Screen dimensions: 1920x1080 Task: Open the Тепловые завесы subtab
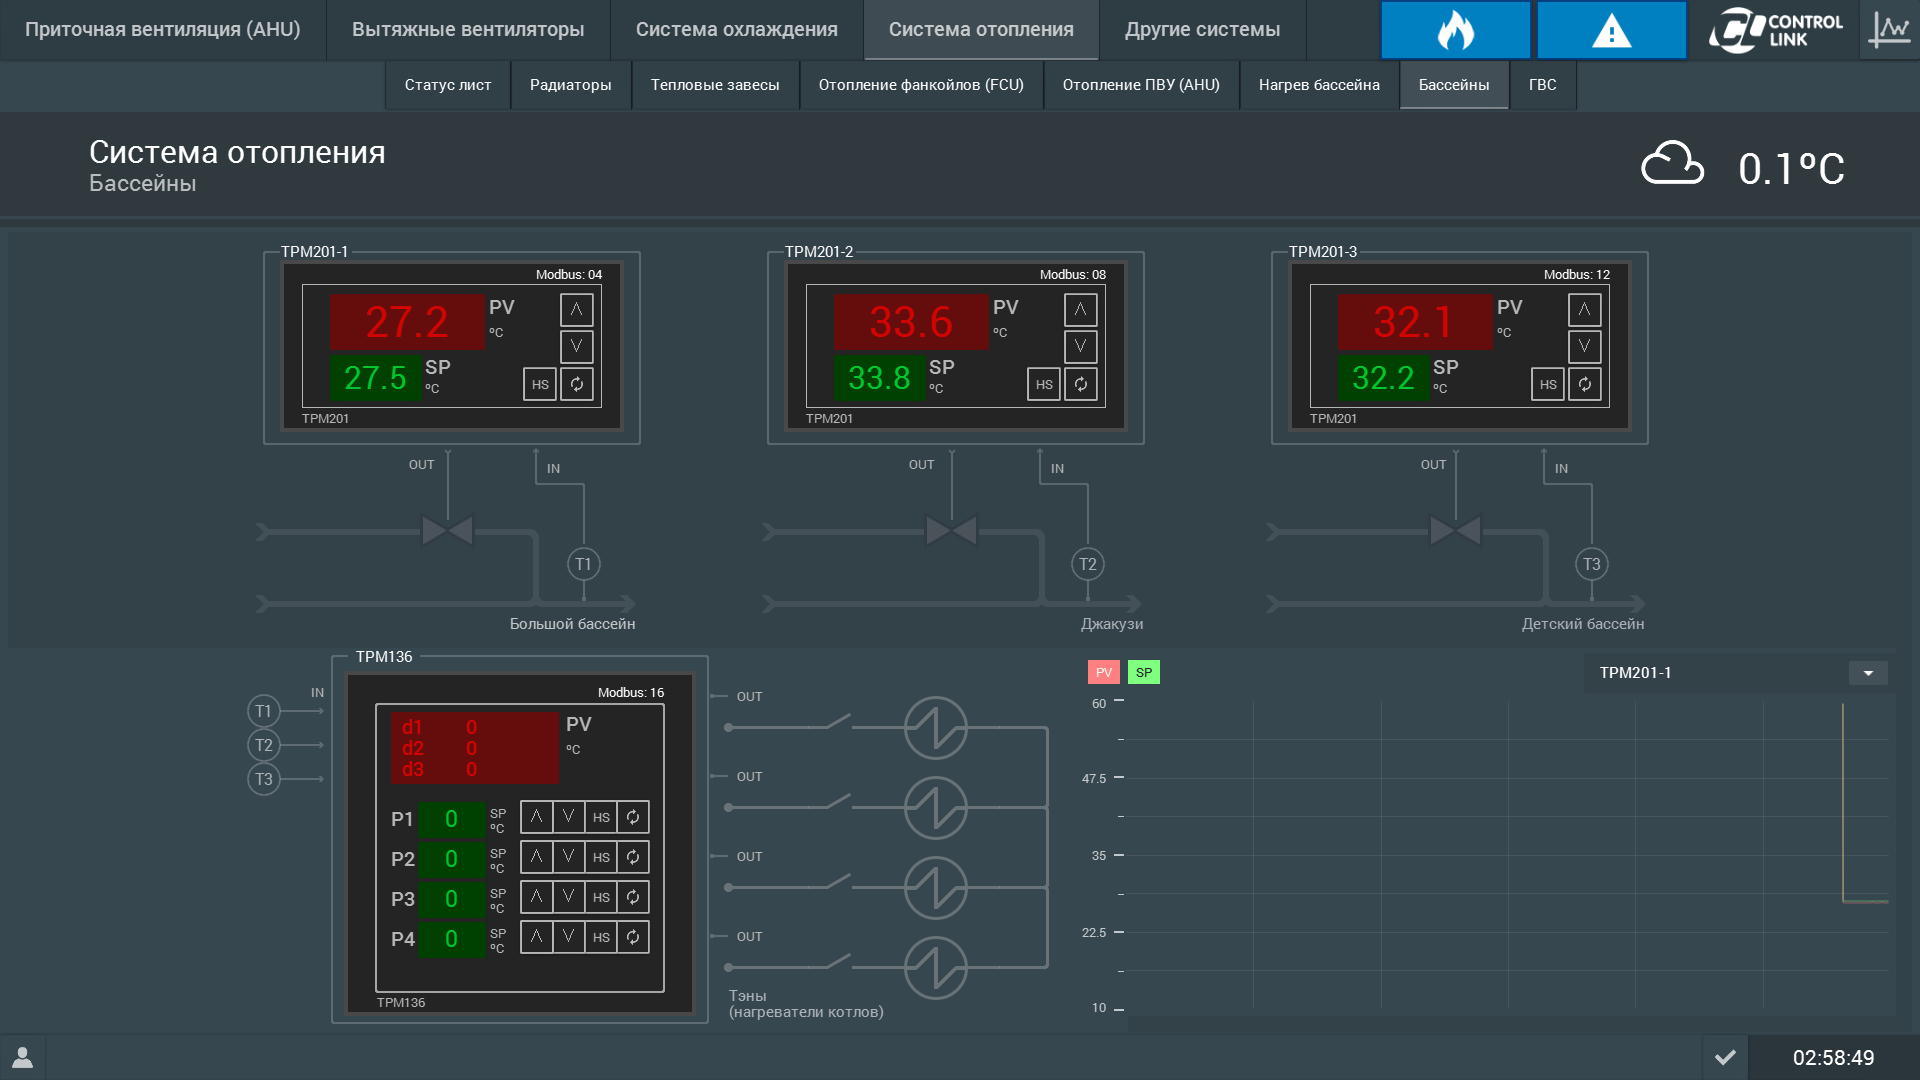pyautogui.click(x=715, y=85)
